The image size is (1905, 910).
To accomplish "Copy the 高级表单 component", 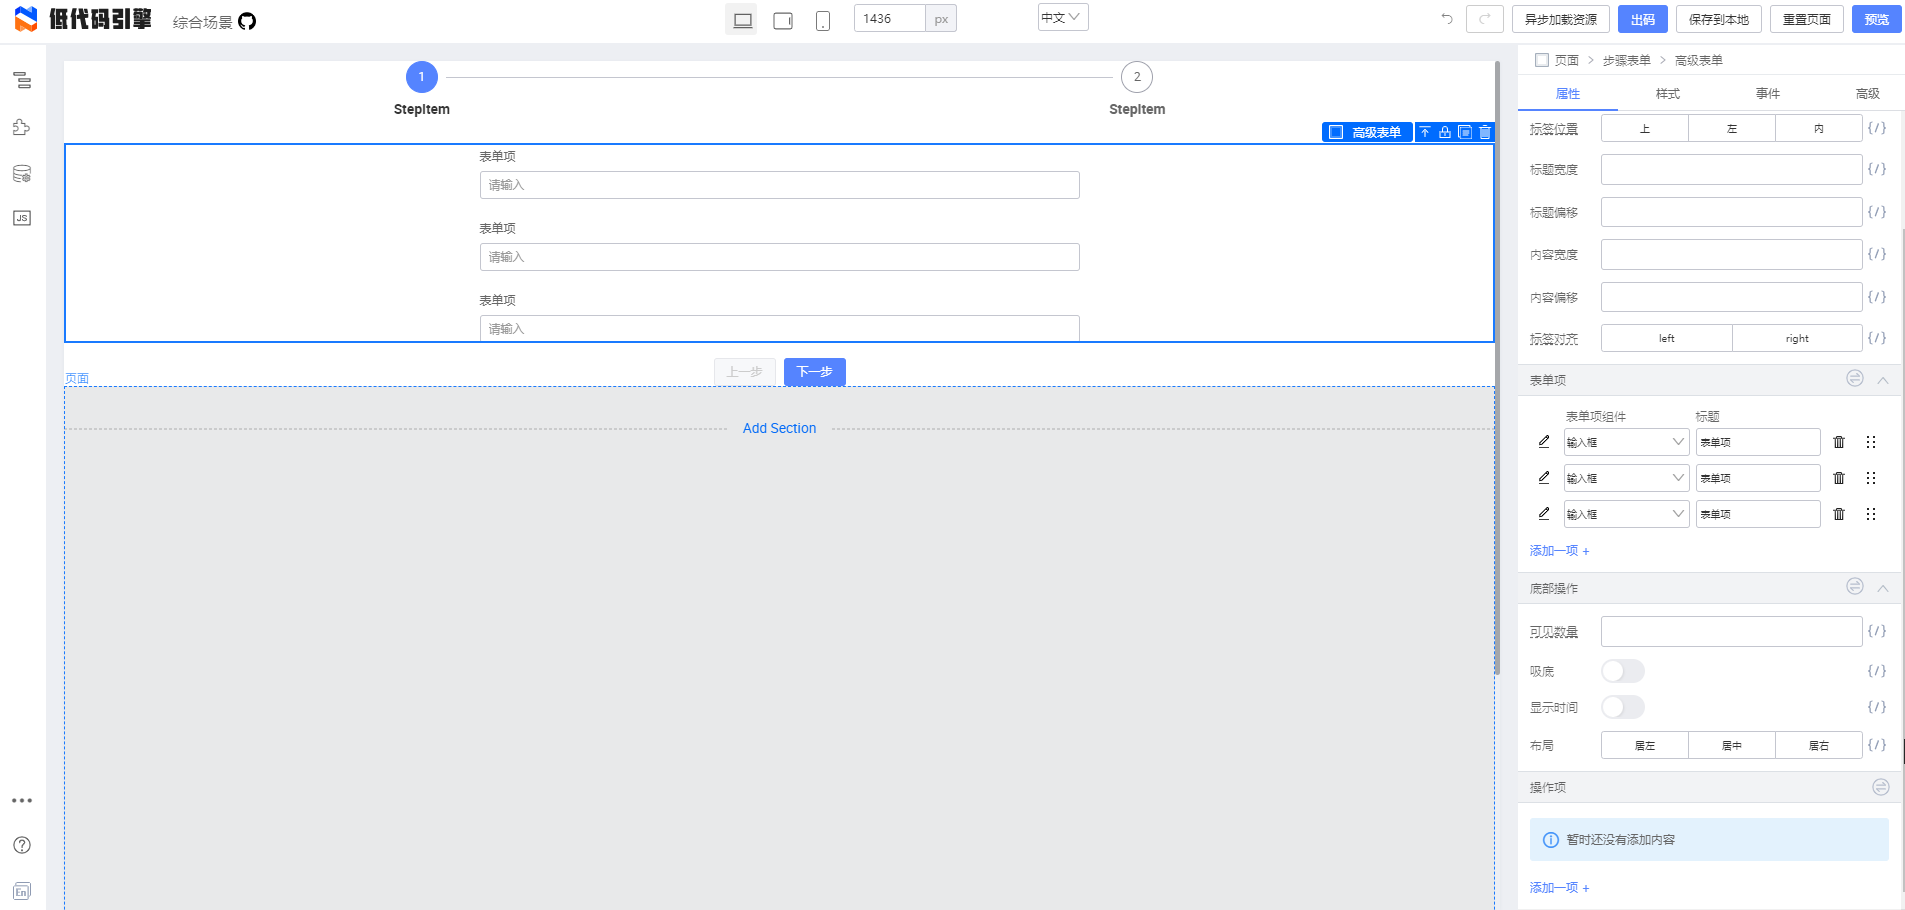I will coord(1465,132).
